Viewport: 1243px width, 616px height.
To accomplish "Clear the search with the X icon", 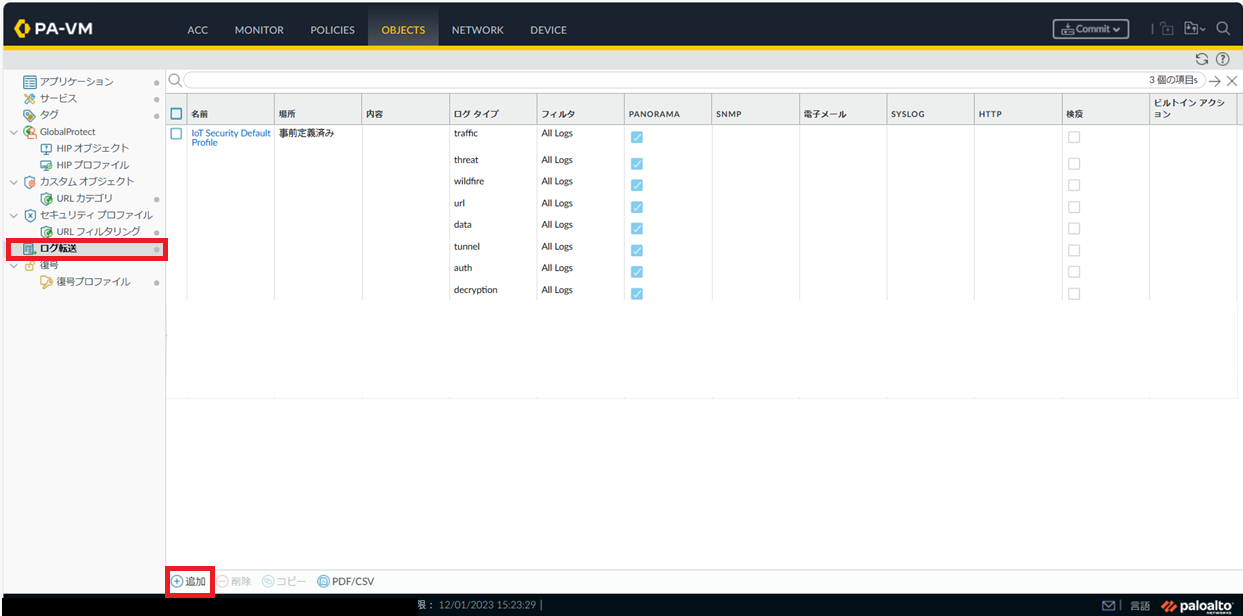I will (1232, 80).
